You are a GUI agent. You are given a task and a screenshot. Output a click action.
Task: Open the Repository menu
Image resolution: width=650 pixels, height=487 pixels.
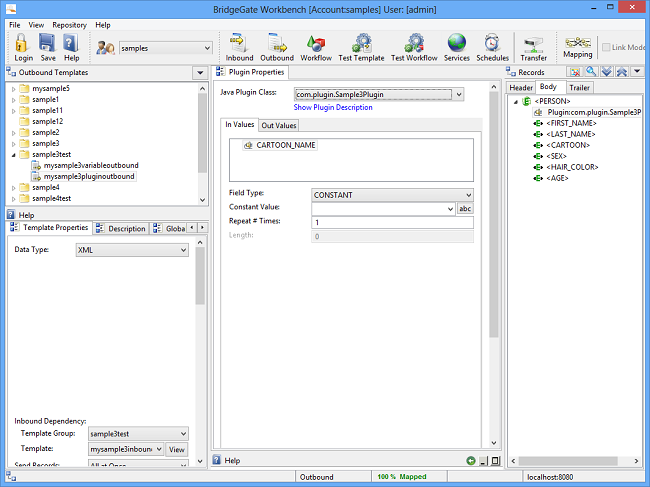(69, 25)
